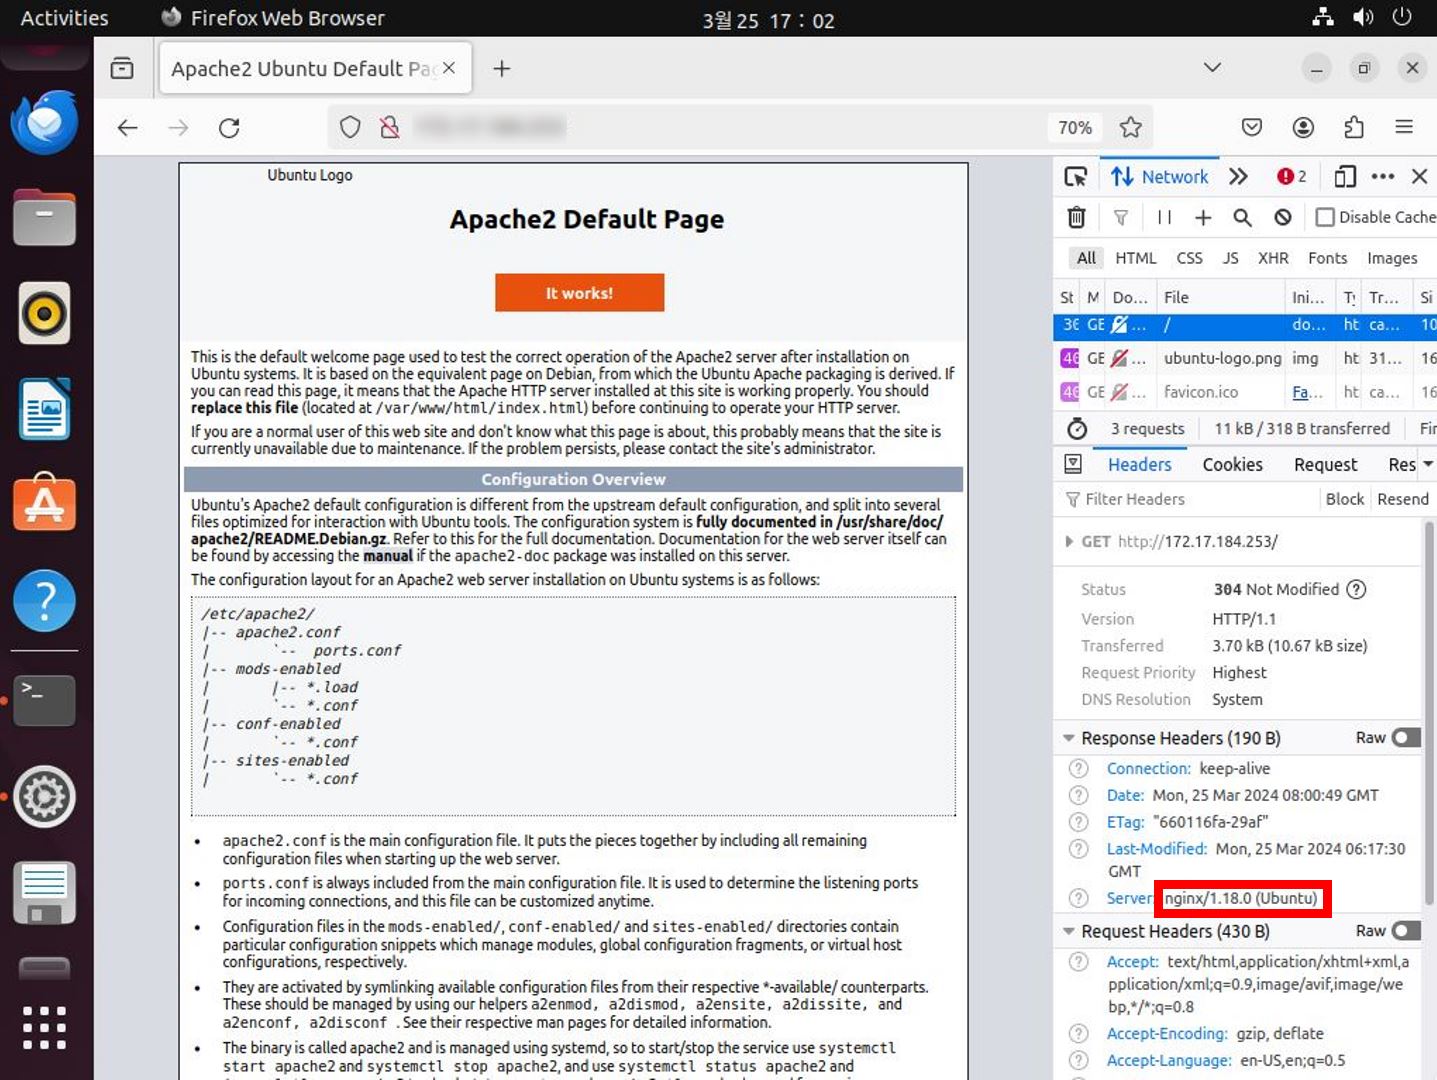Open the 'manual' link on page

tap(388, 556)
